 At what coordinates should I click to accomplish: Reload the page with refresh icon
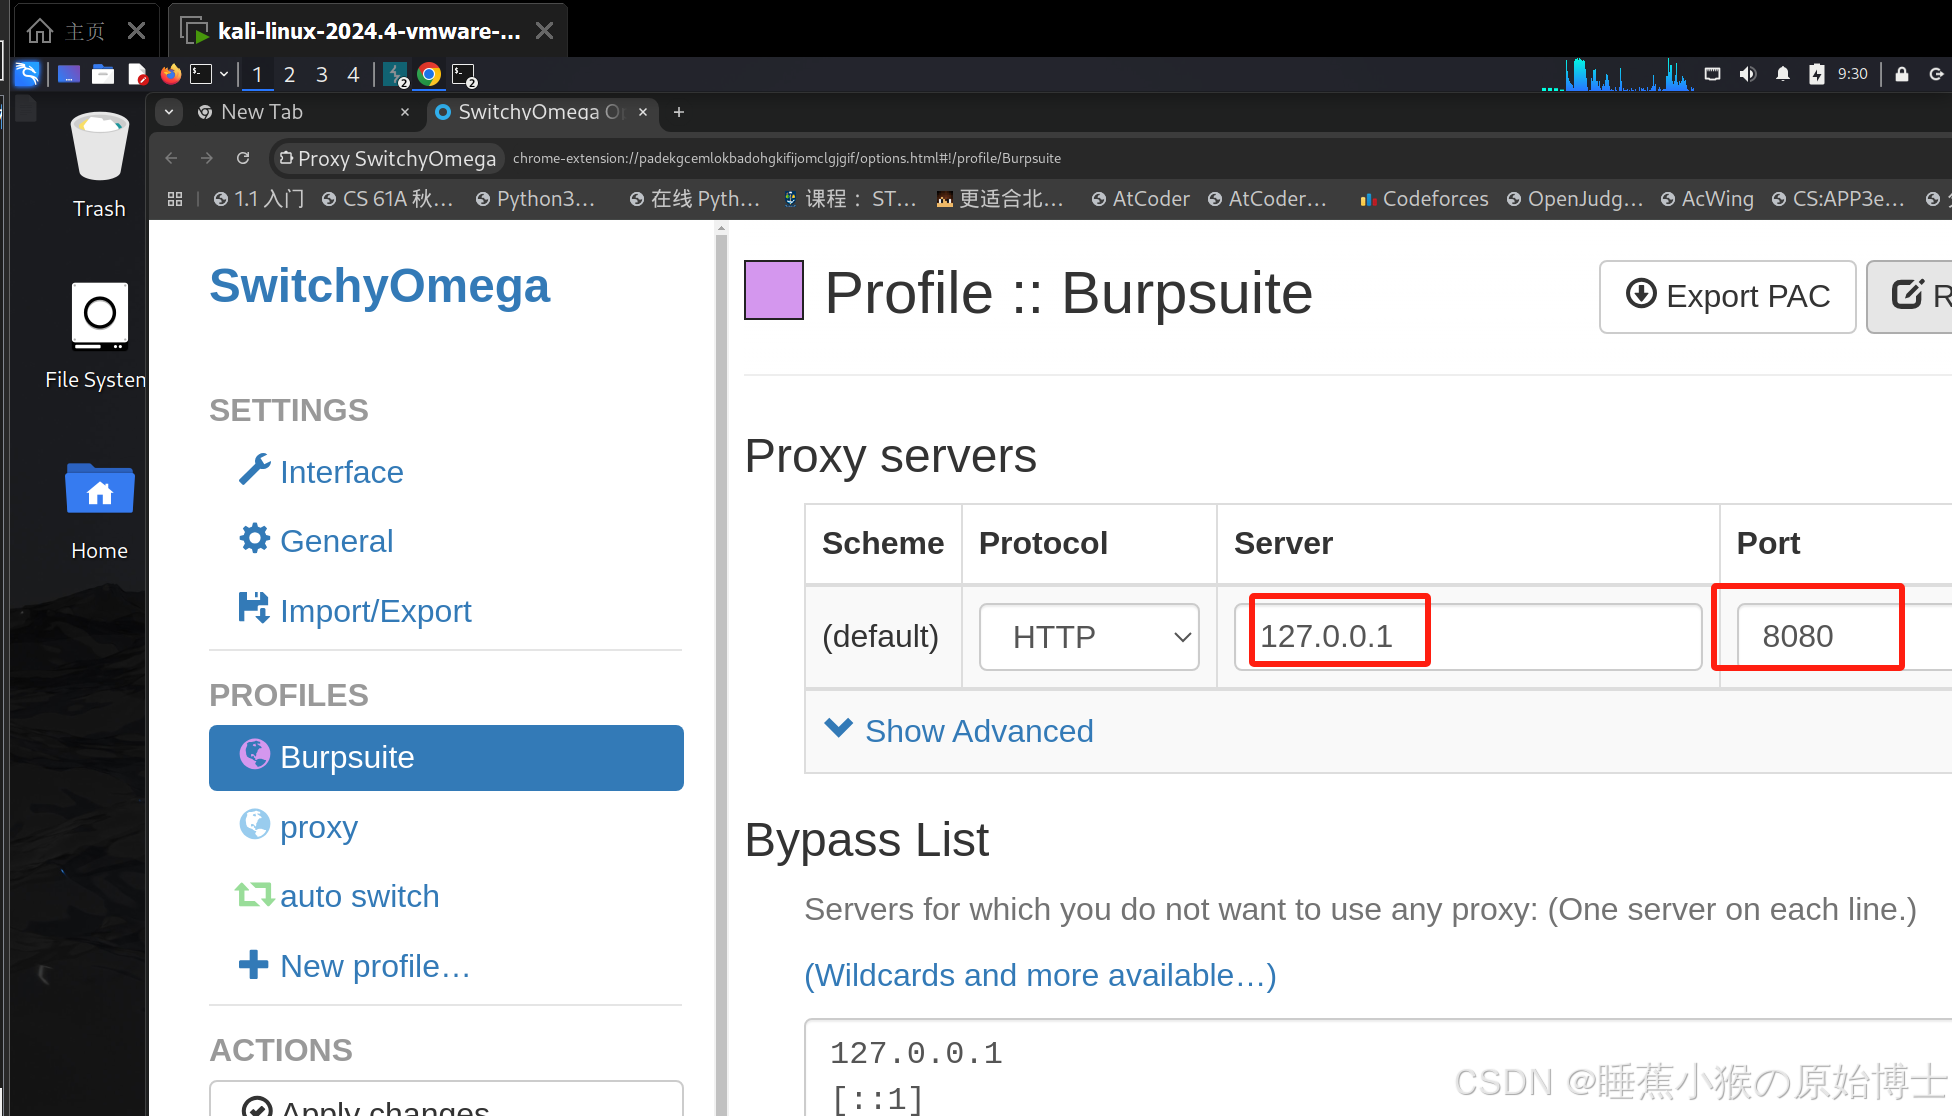click(x=243, y=158)
